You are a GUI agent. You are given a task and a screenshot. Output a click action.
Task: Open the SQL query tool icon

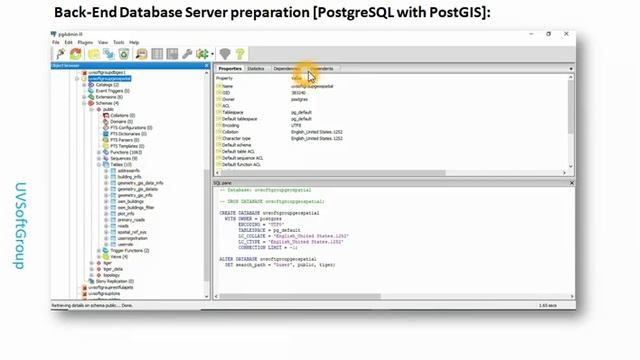tap(142, 54)
